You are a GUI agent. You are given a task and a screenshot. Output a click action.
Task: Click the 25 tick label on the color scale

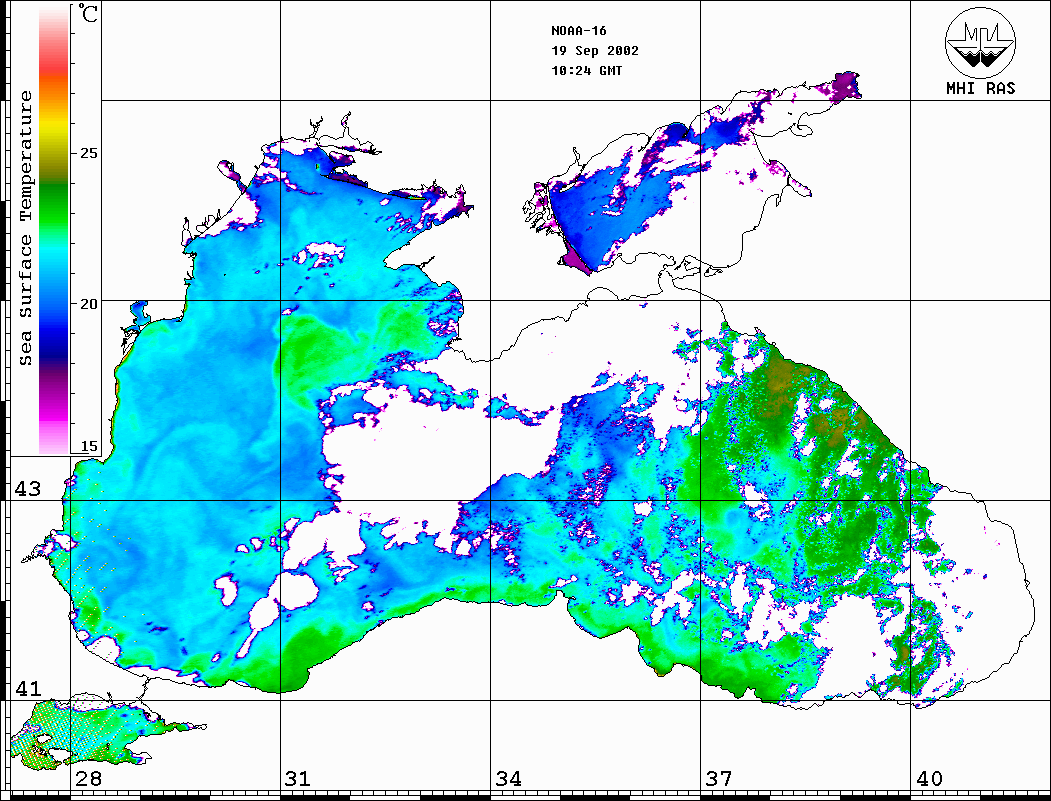pos(88,153)
